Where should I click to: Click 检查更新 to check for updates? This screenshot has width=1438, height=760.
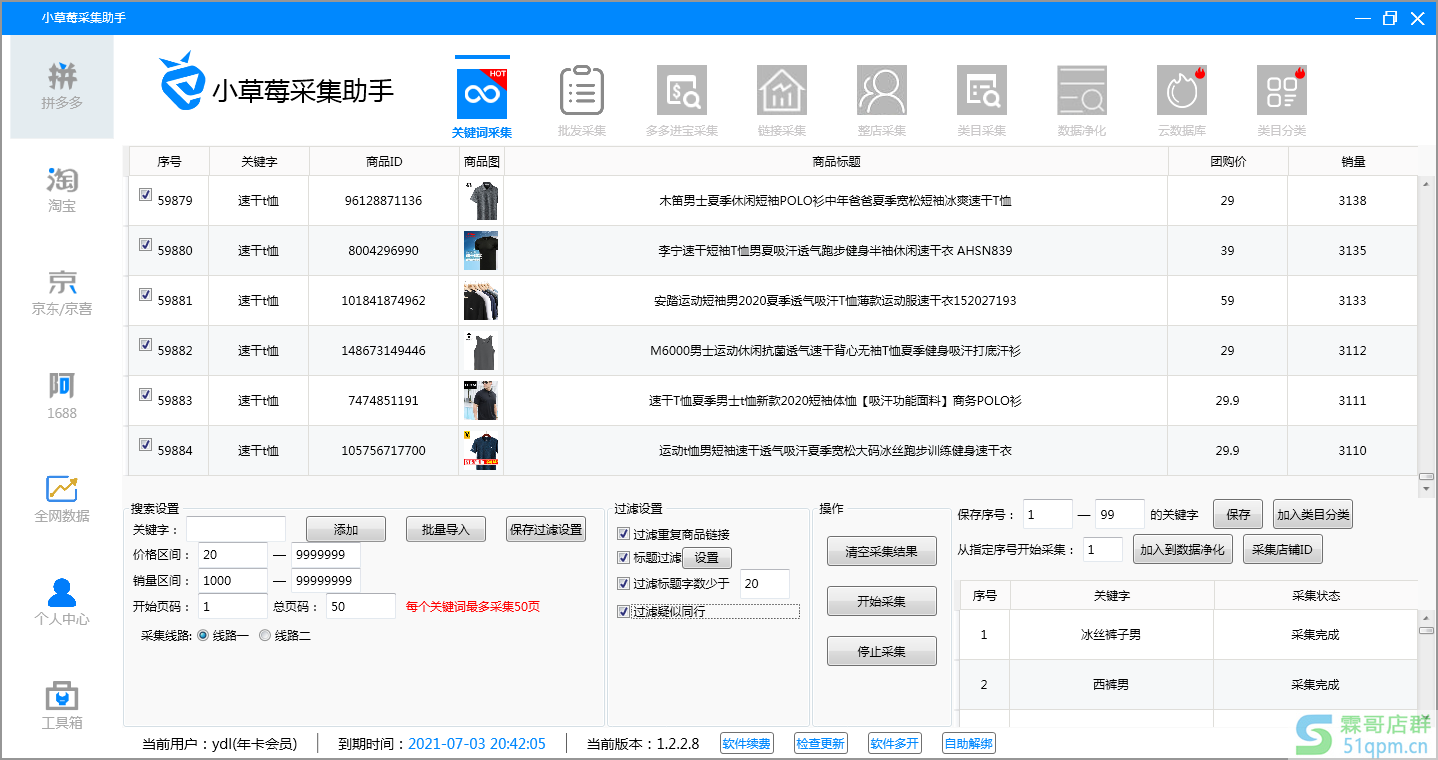pos(821,743)
